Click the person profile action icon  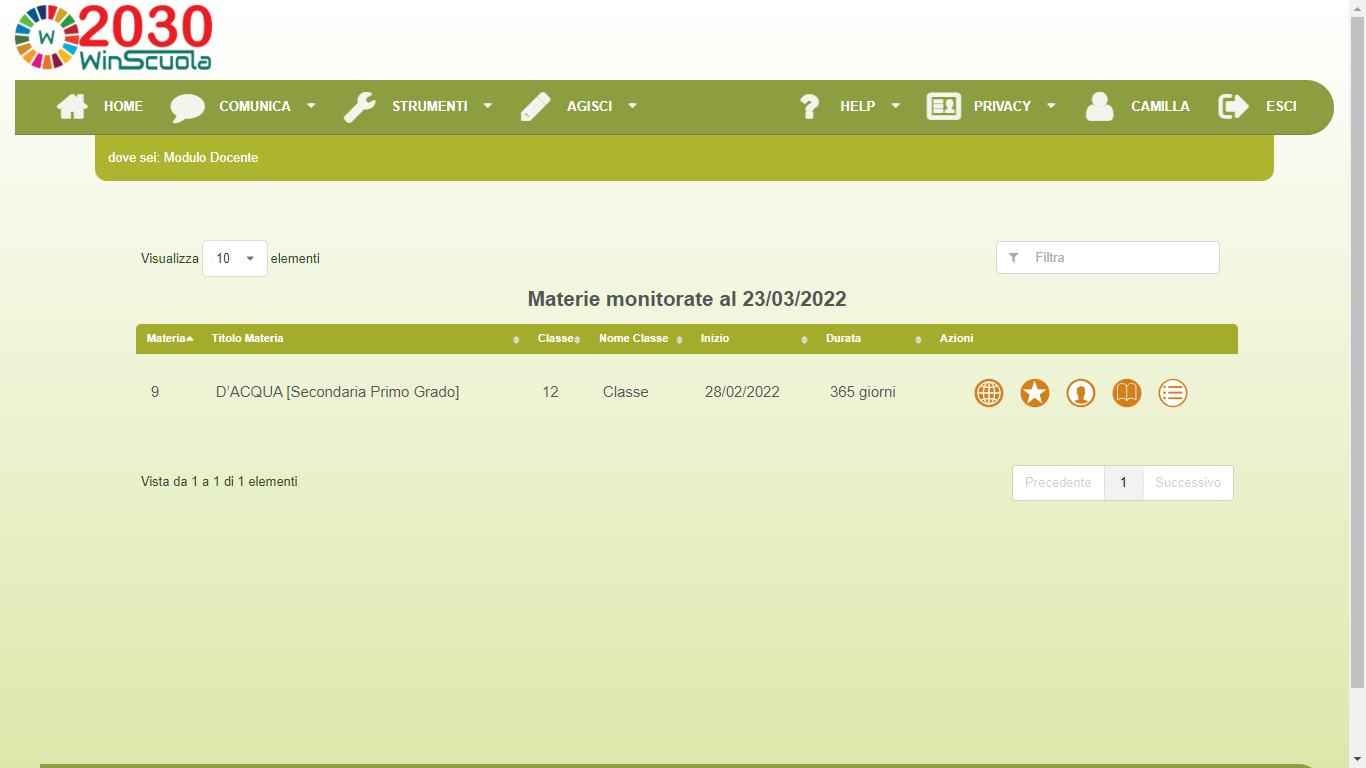(x=1081, y=393)
